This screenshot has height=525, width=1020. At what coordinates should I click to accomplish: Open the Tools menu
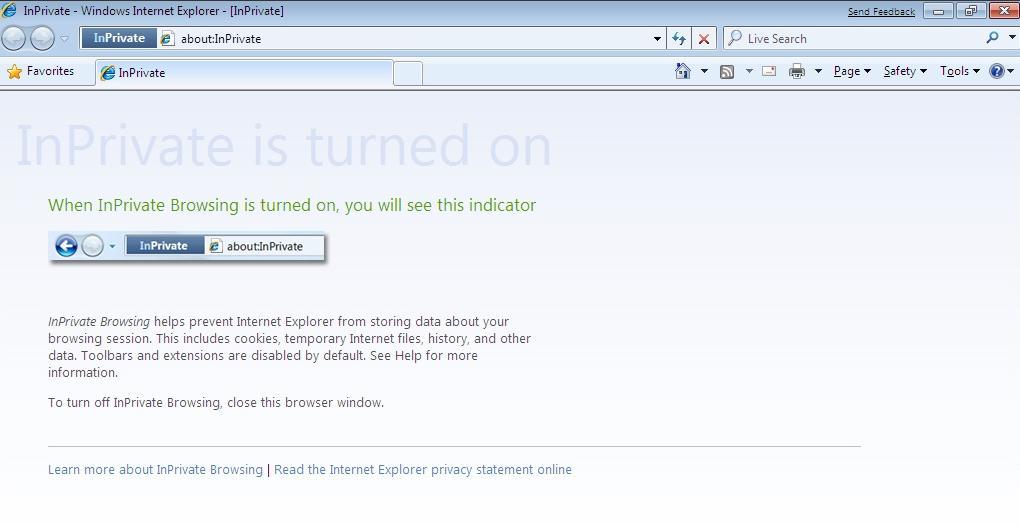coord(958,71)
